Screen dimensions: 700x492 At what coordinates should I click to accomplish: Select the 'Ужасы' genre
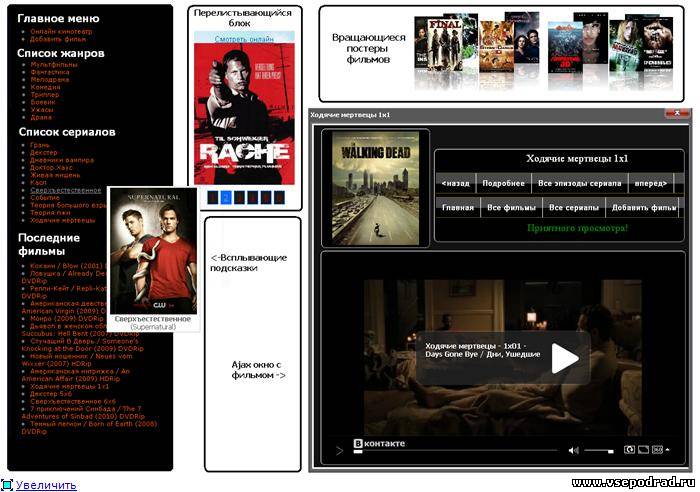click(x=42, y=110)
